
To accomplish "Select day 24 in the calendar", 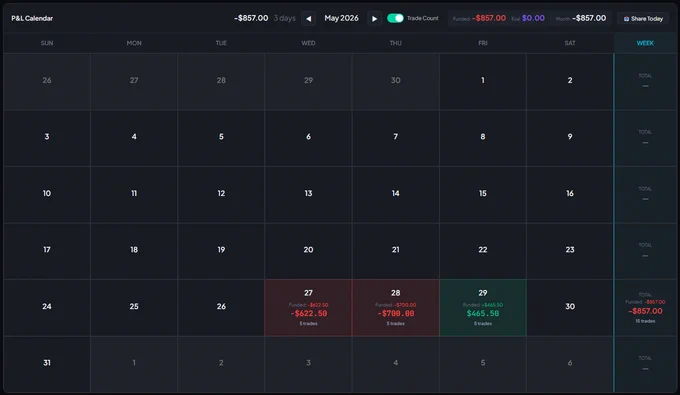I will [x=47, y=307].
